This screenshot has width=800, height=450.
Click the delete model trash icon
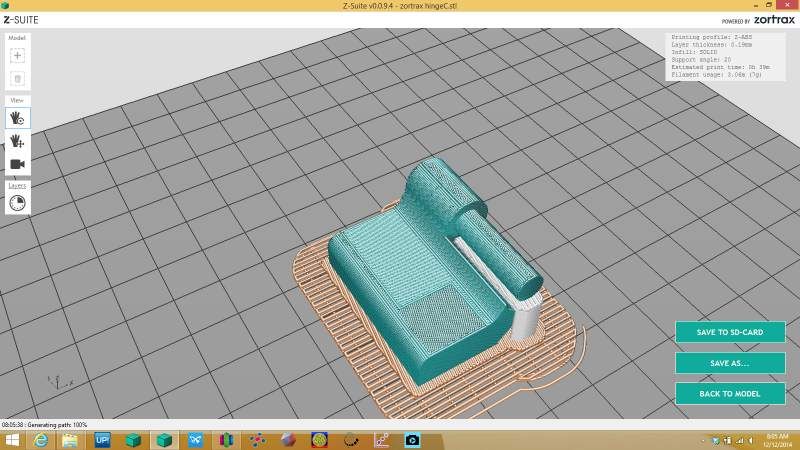pyautogui.click(x=17, y=79)
